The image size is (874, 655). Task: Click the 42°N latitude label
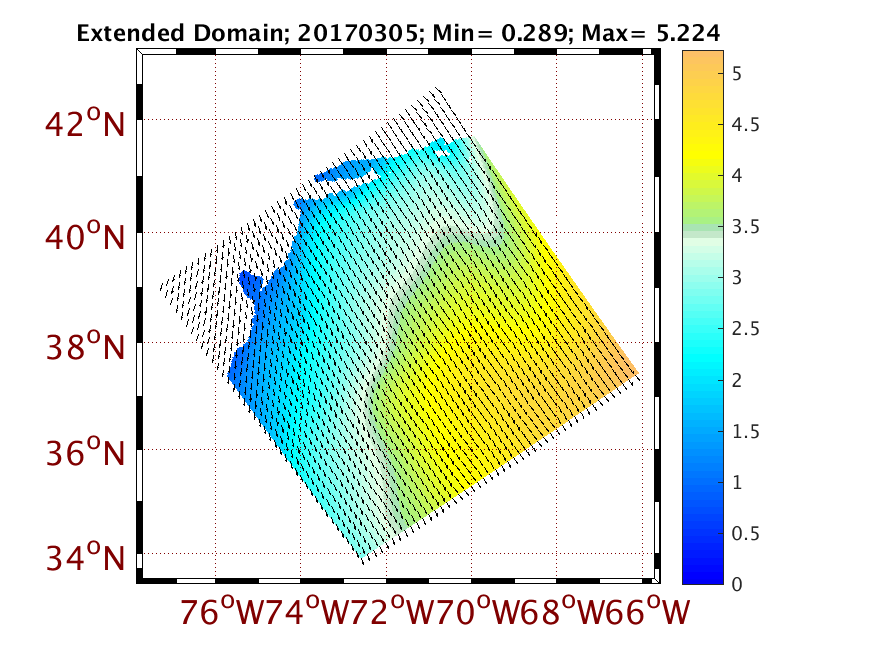(x=85, y=123)
